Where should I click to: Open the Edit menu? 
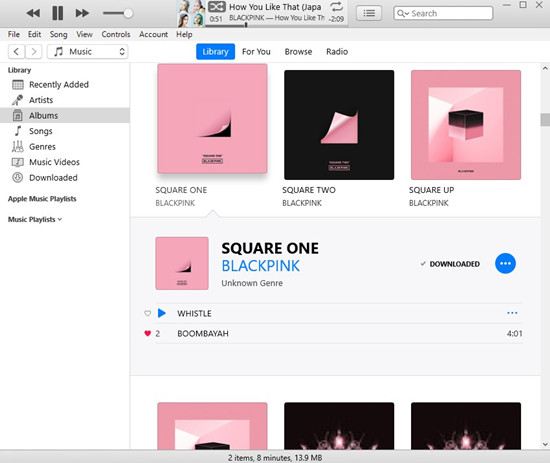click(x=34, y=34)
